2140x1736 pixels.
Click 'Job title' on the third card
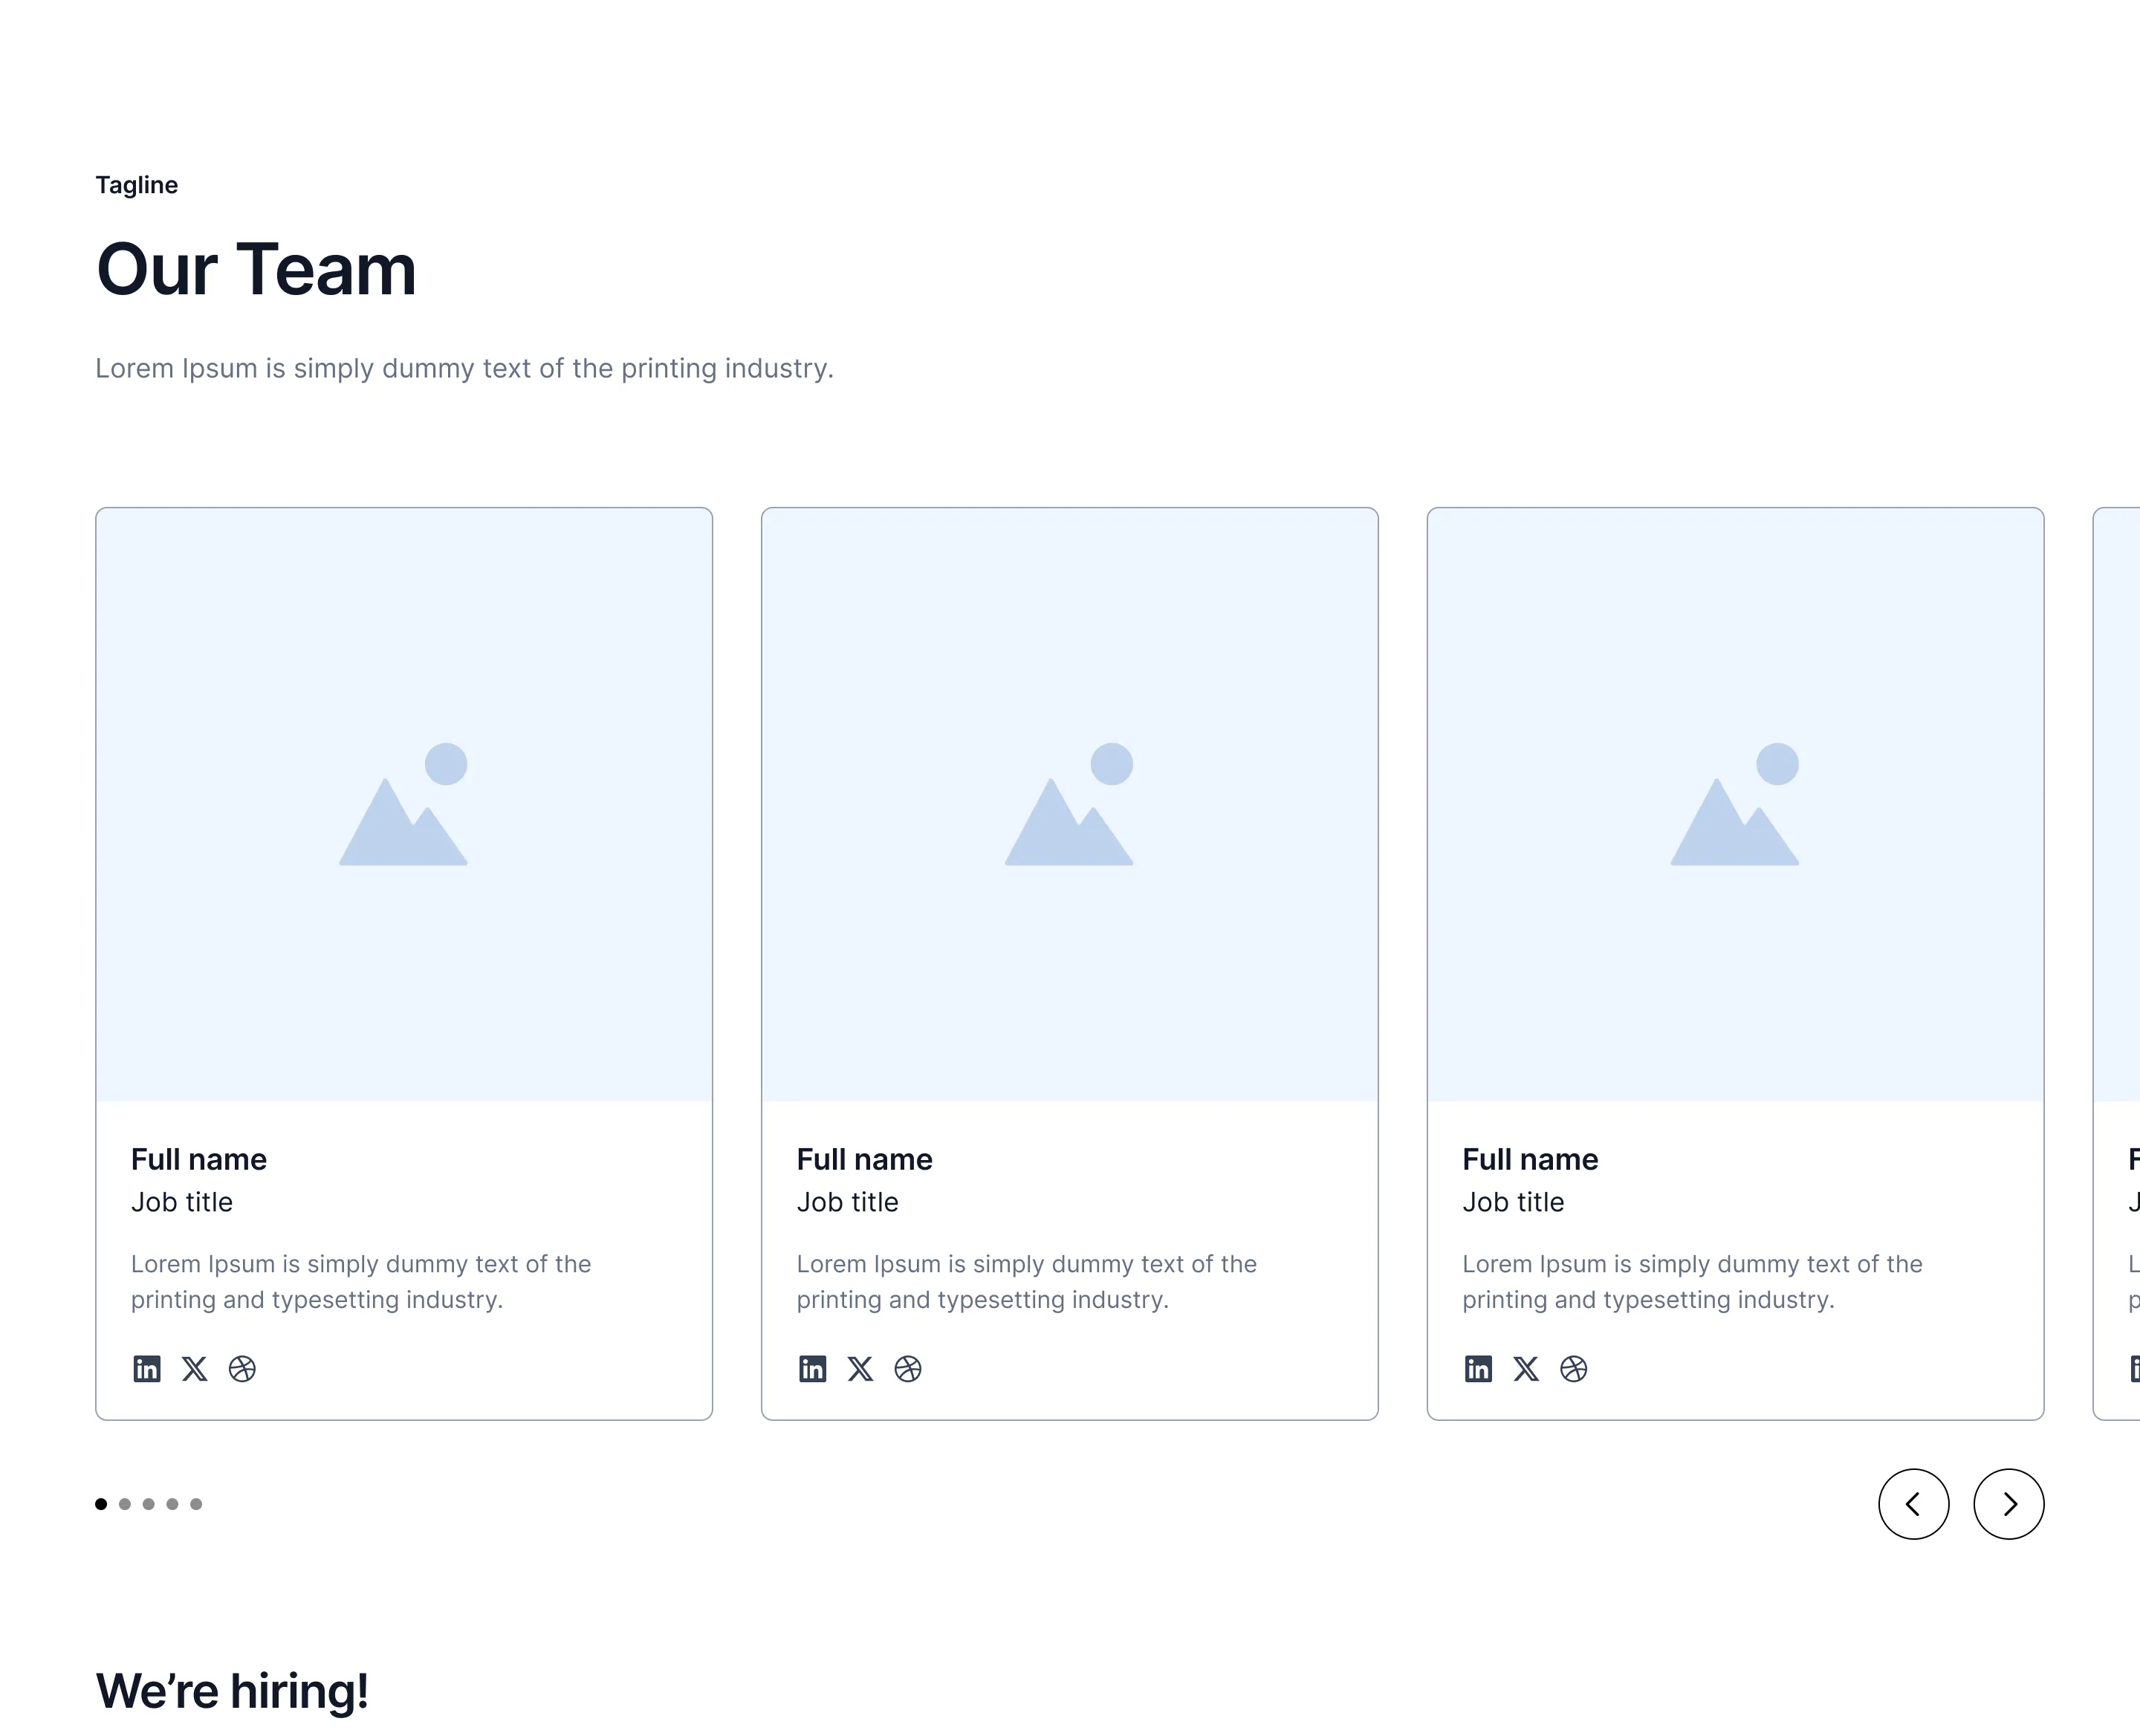coord(1514,1203)
